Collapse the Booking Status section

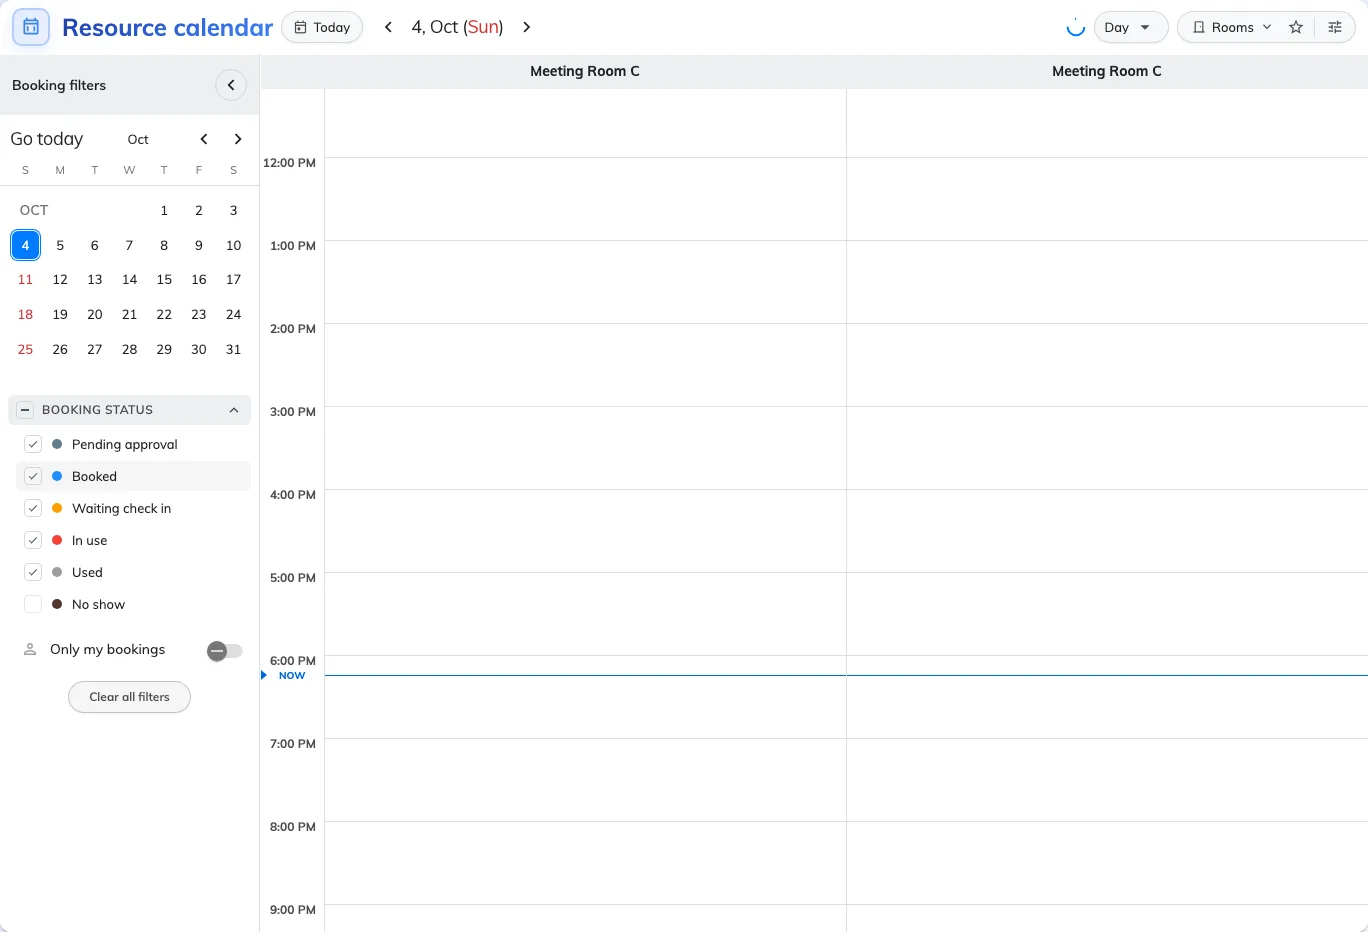point(234,410)
